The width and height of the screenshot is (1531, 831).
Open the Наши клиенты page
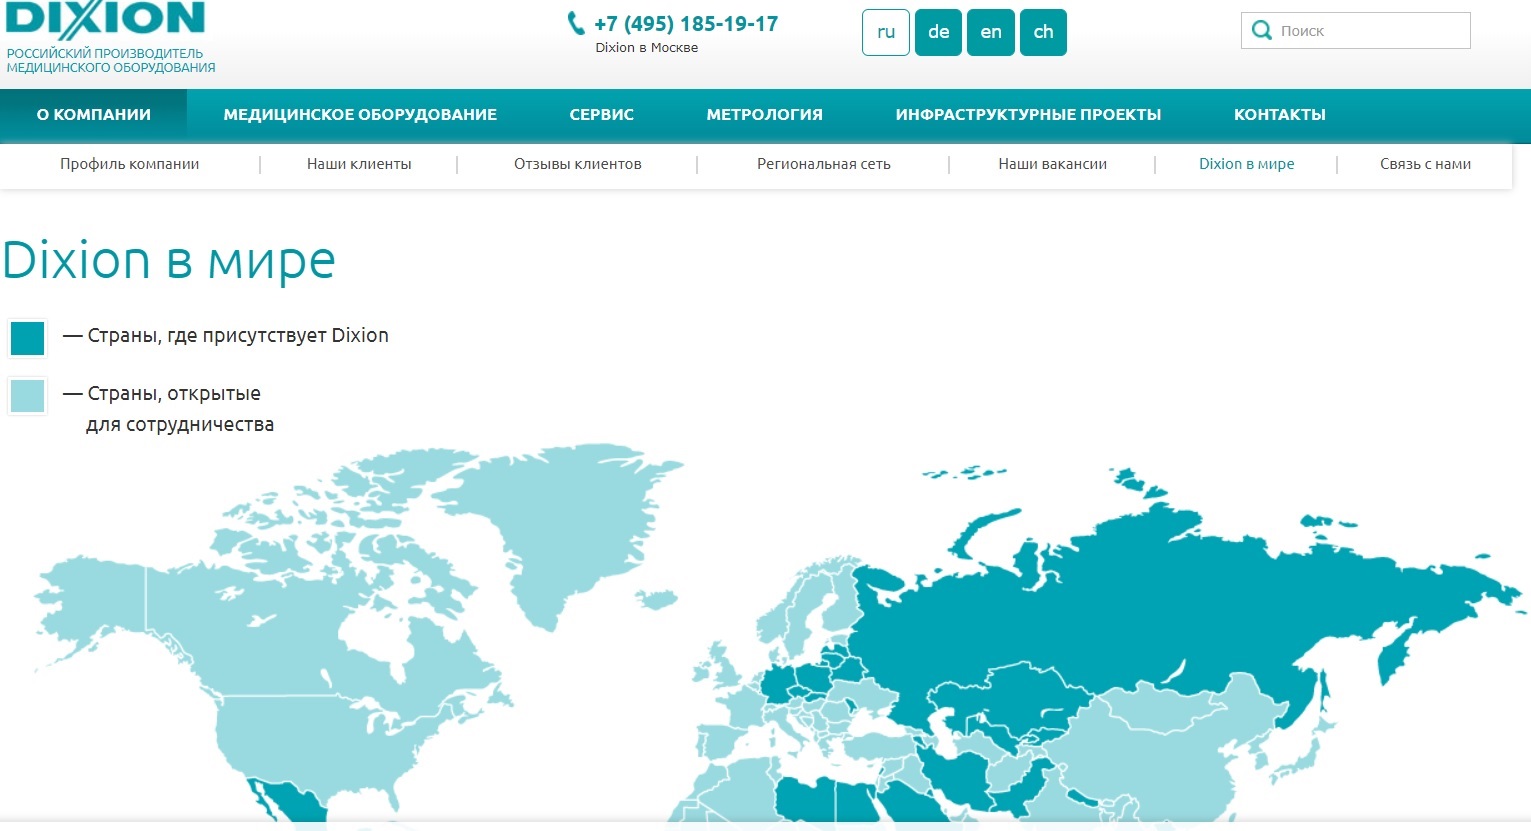pos(359,164)
